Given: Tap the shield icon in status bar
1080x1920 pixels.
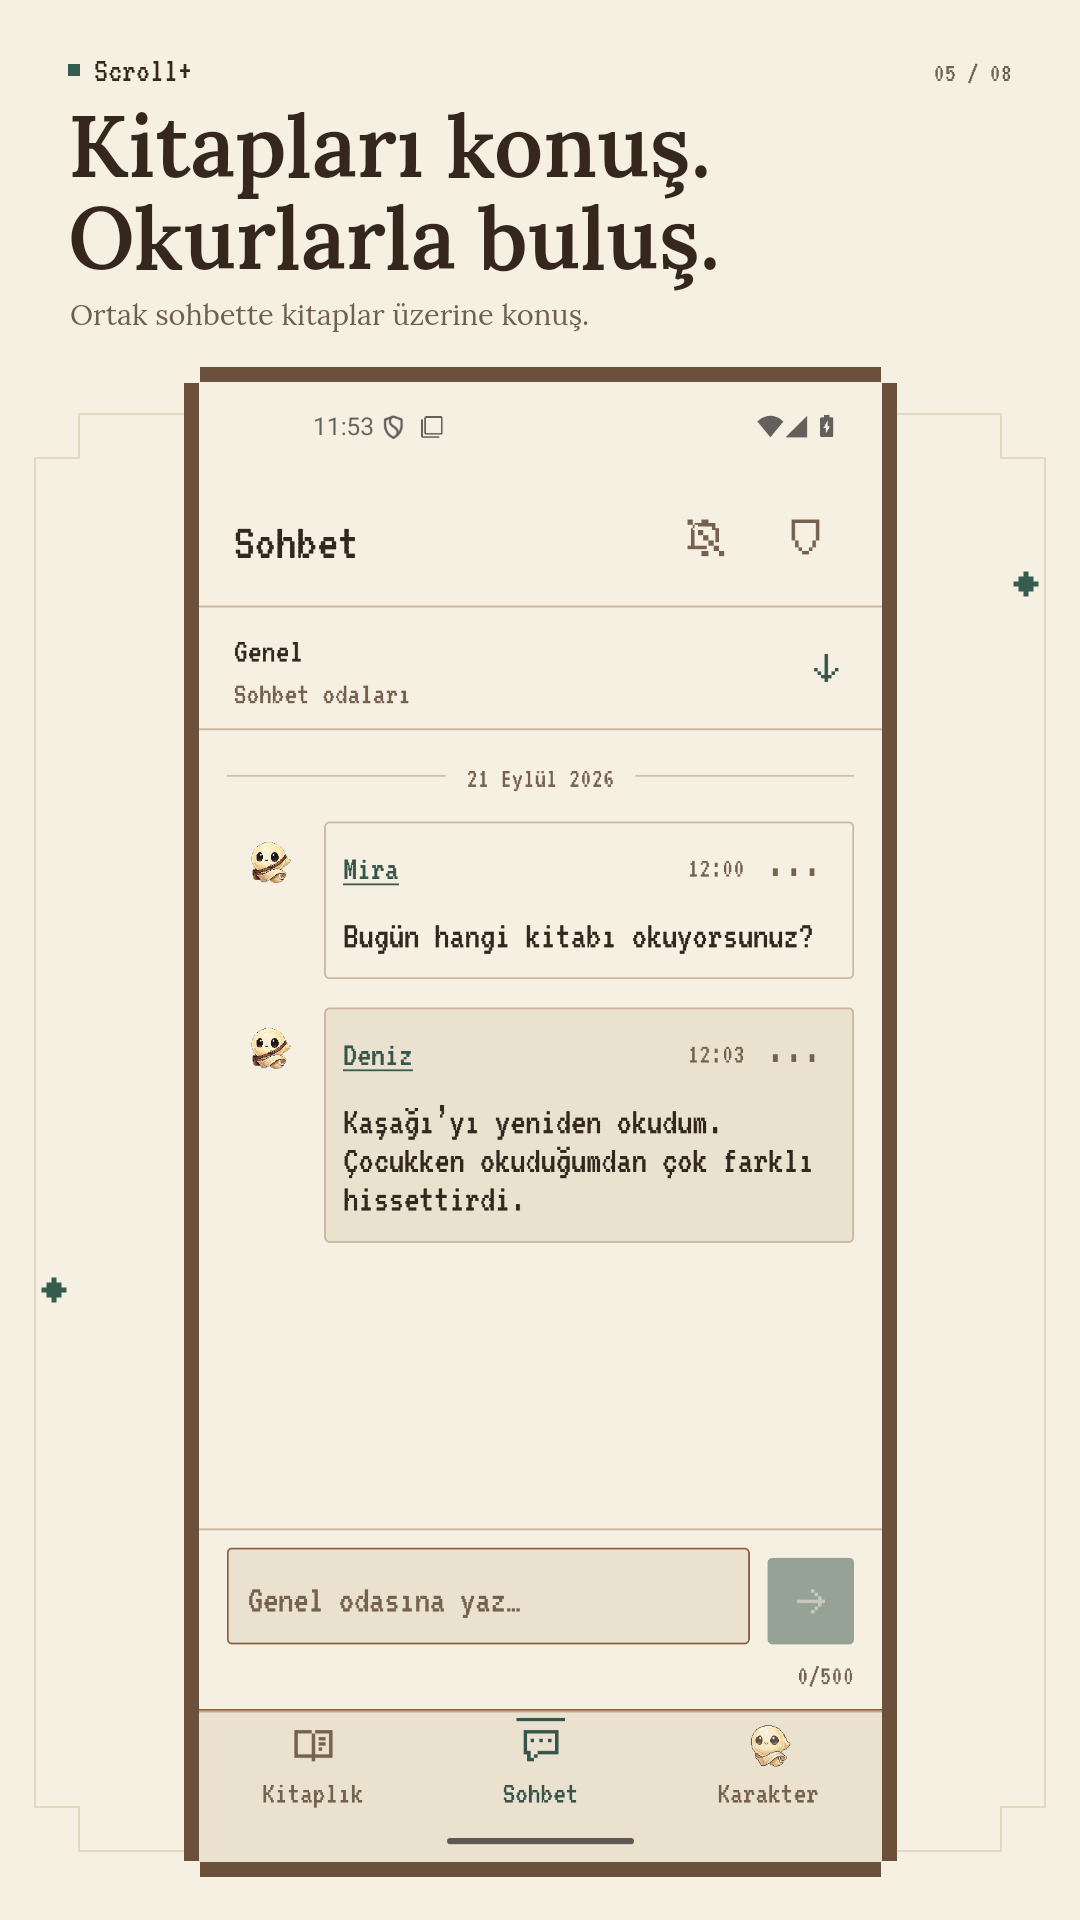Looking at the screenshot, I should pyautogui.click(x=394, y=427).
